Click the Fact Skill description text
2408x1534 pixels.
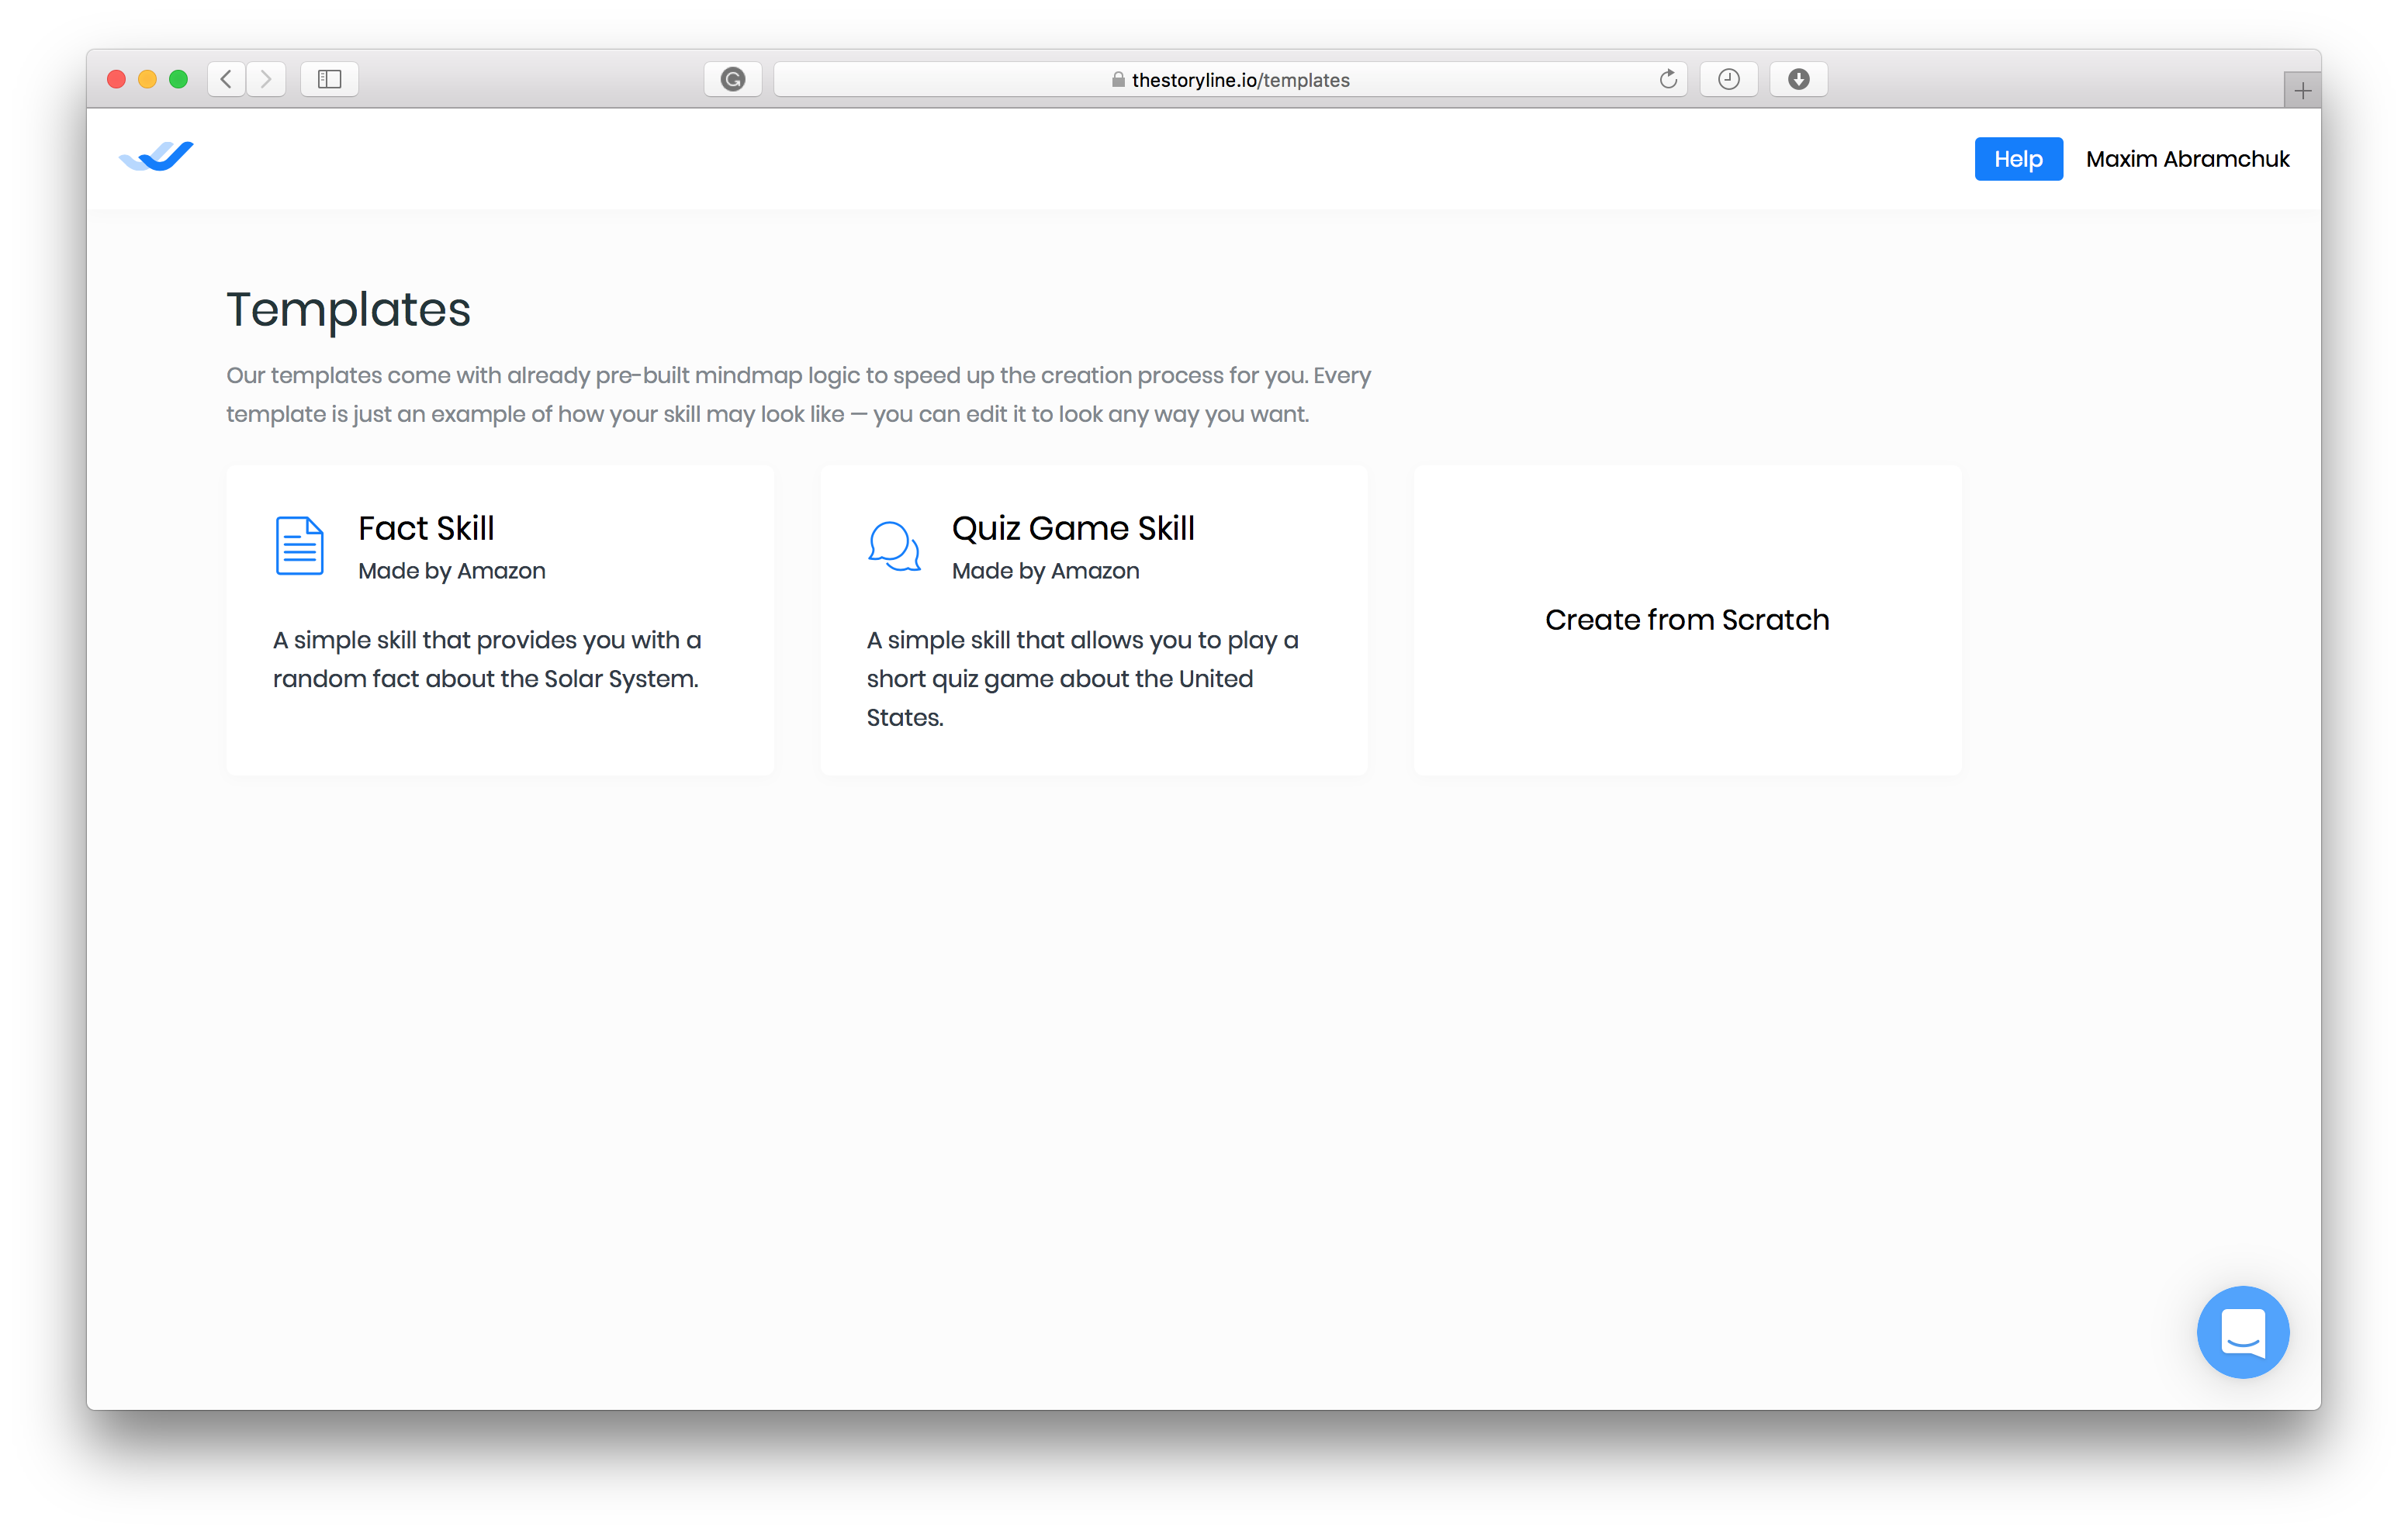click(487, 659)
